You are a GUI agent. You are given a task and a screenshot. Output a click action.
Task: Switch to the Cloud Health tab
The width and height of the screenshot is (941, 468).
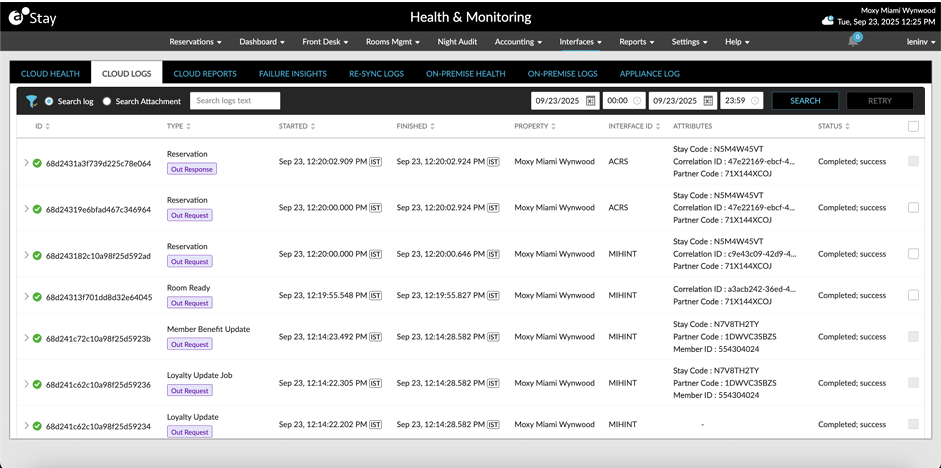point(50,74)
